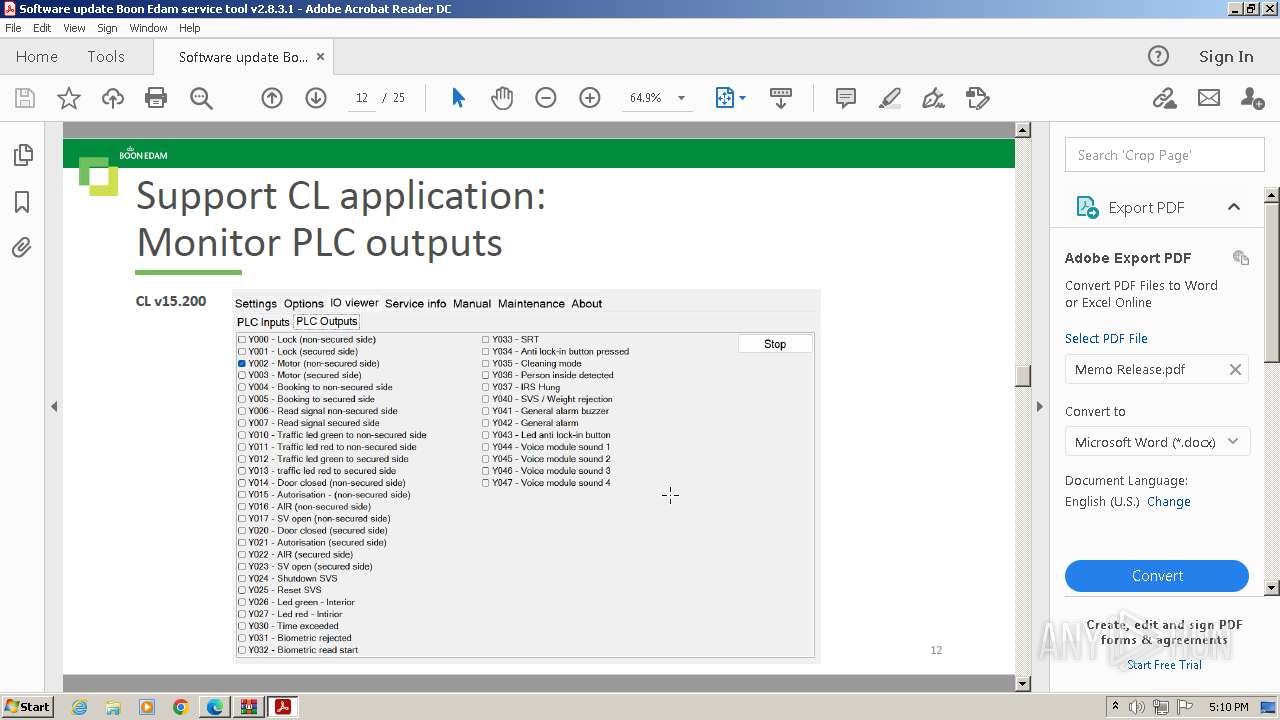Click the document vertical scrollbar thumb
Image resolution: width=1280 pixels, height=720 pixels.
click(x=1022, y=376)
